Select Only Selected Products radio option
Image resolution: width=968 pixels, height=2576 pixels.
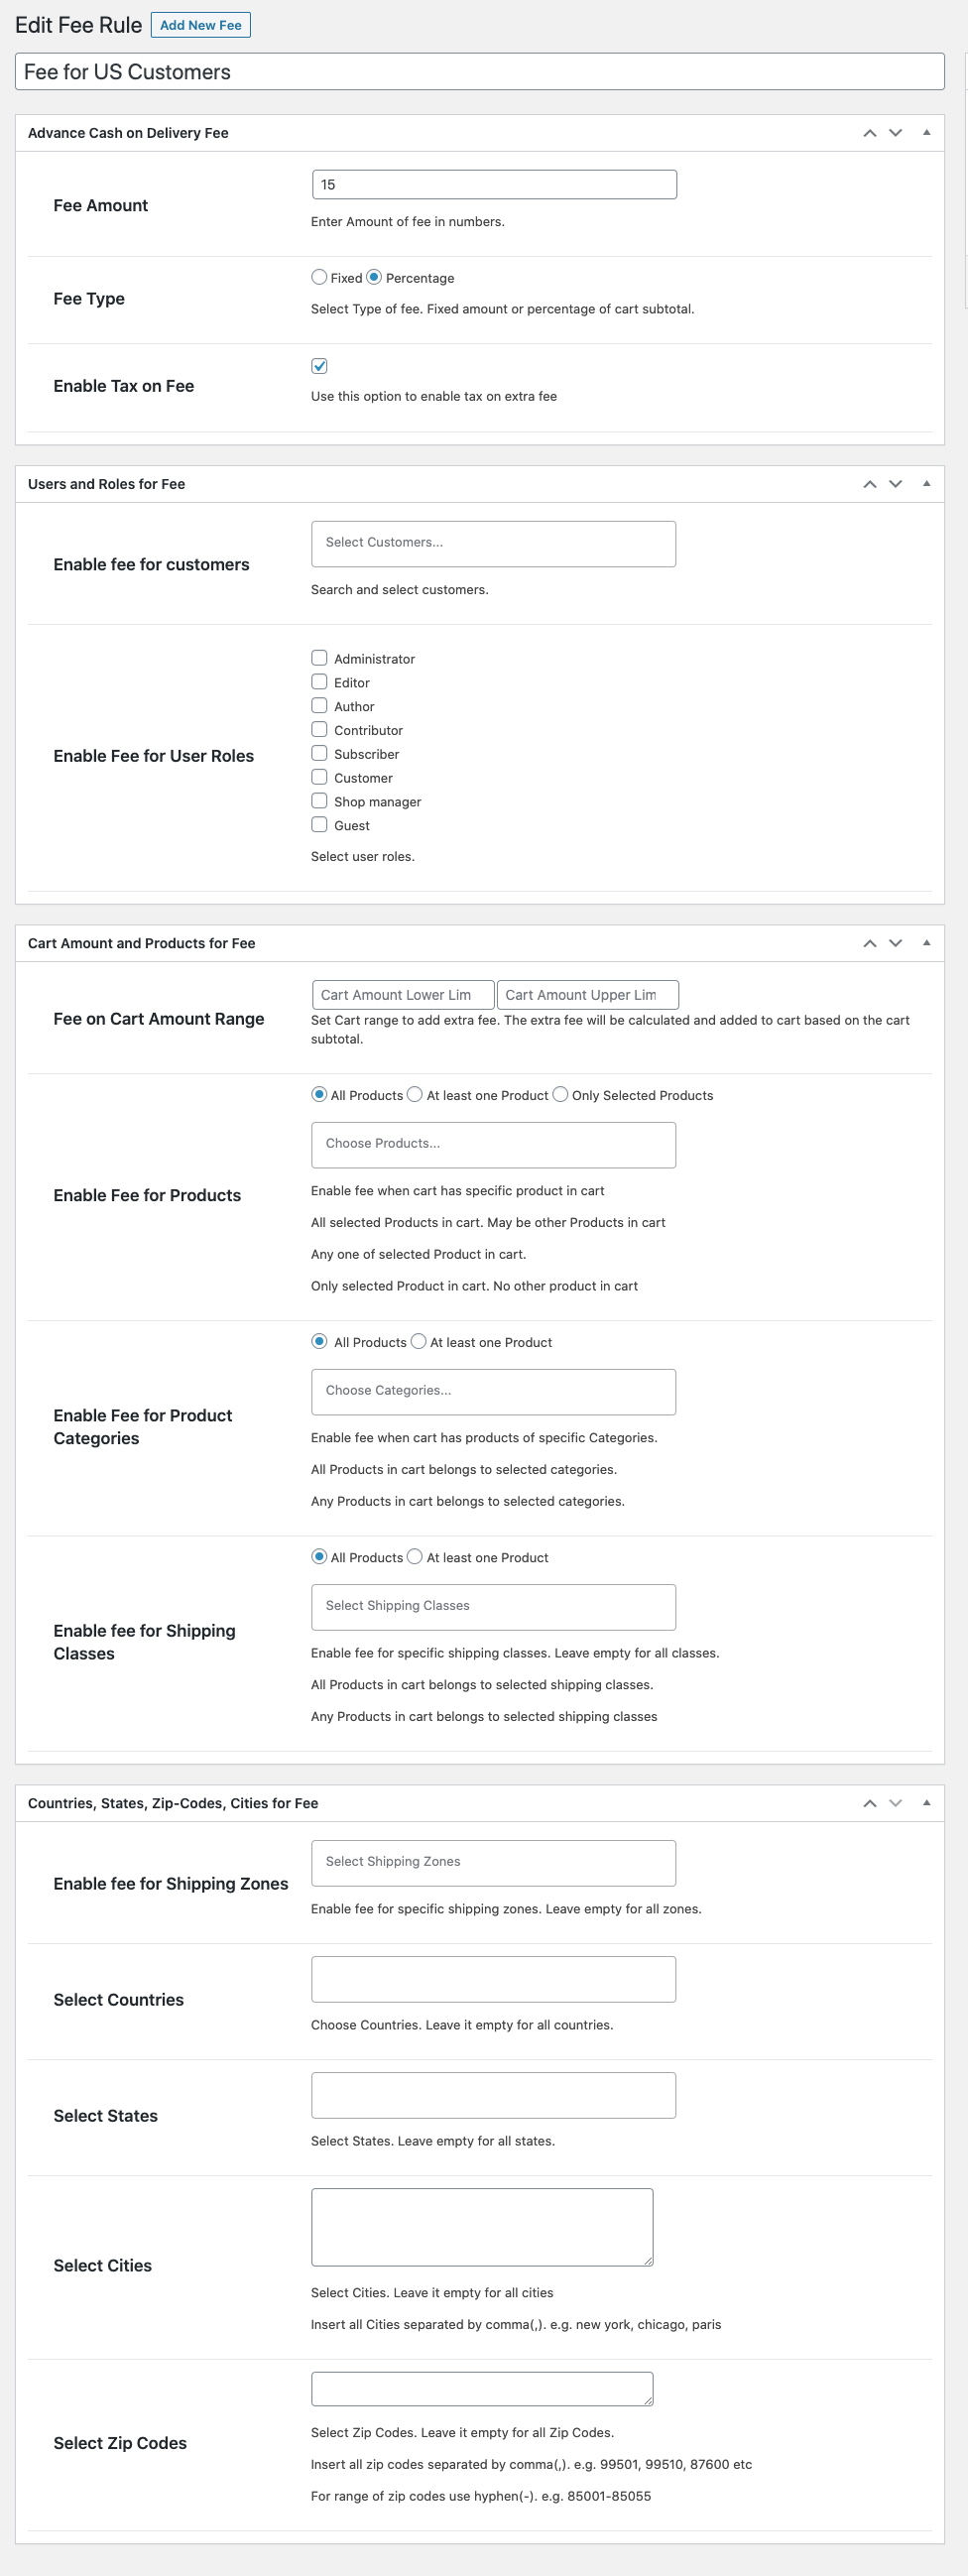click(561, 1095)
